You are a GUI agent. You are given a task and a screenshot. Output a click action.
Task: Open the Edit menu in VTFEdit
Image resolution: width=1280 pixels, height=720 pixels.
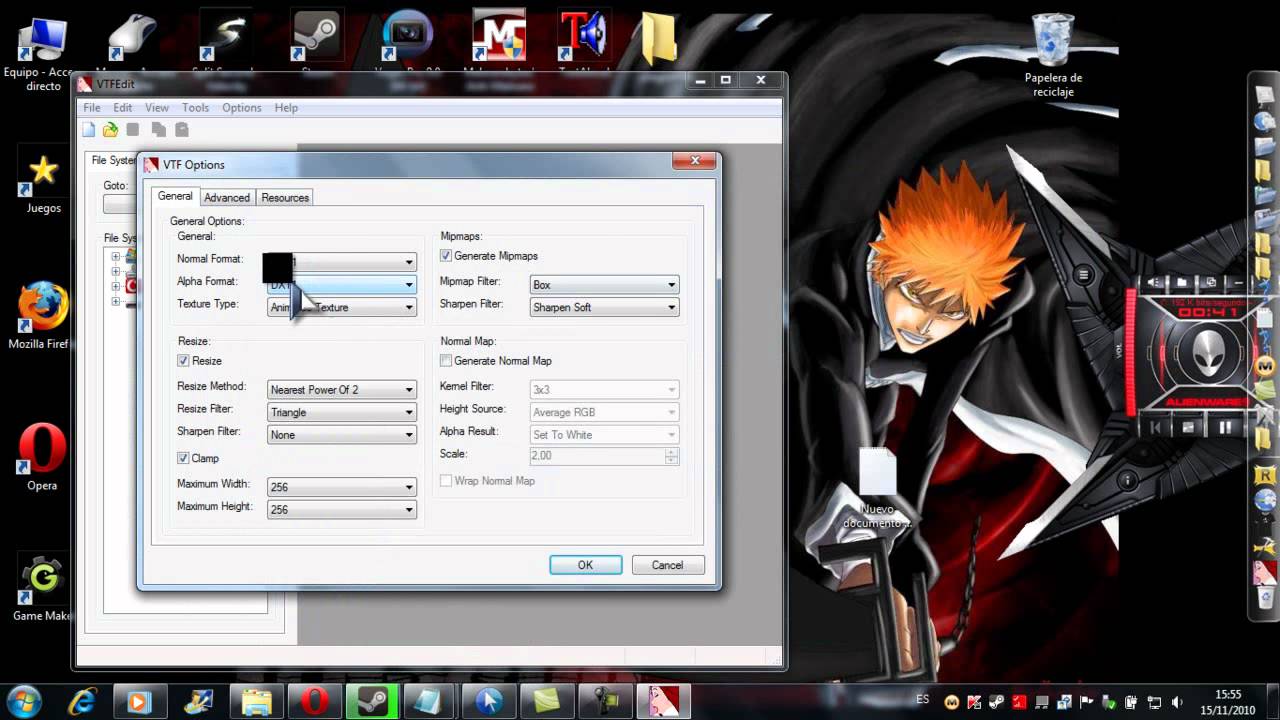122,107
